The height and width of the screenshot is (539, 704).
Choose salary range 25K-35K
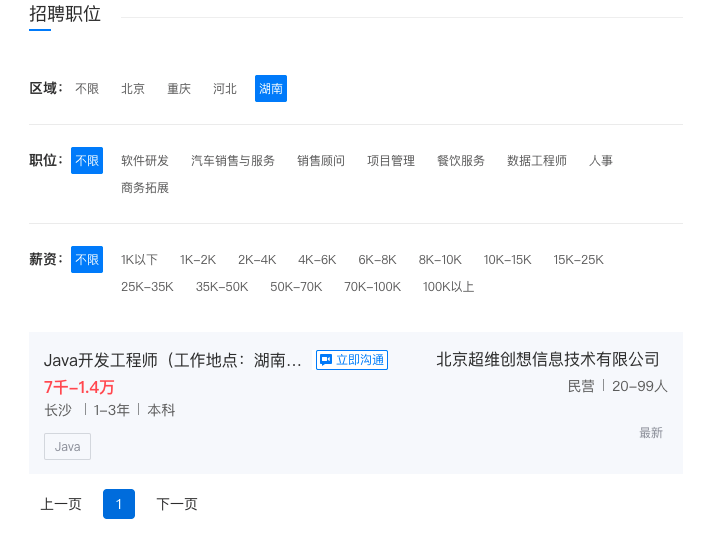point(147,286)
